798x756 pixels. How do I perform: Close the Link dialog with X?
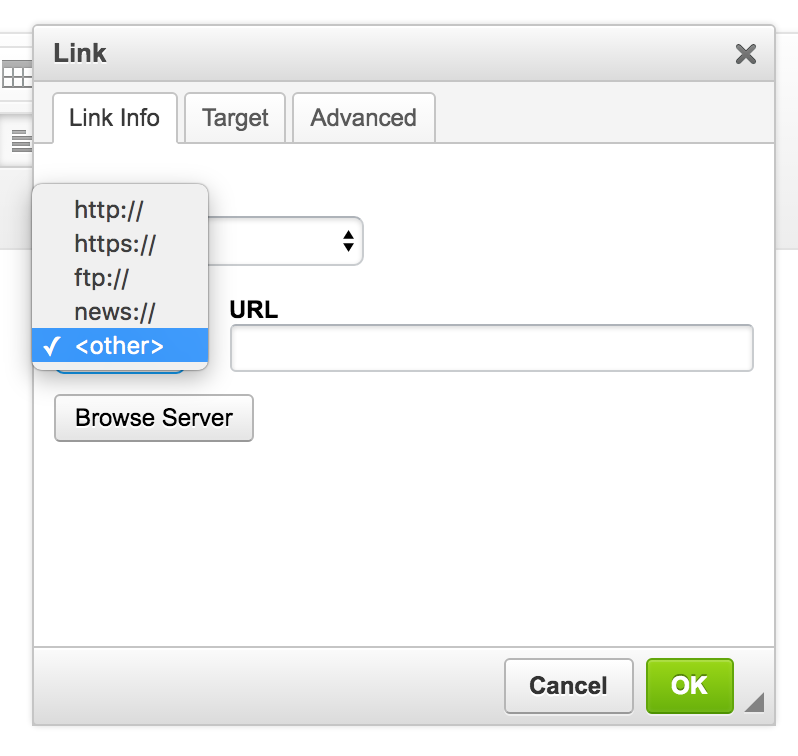click(x=745, y=54)
